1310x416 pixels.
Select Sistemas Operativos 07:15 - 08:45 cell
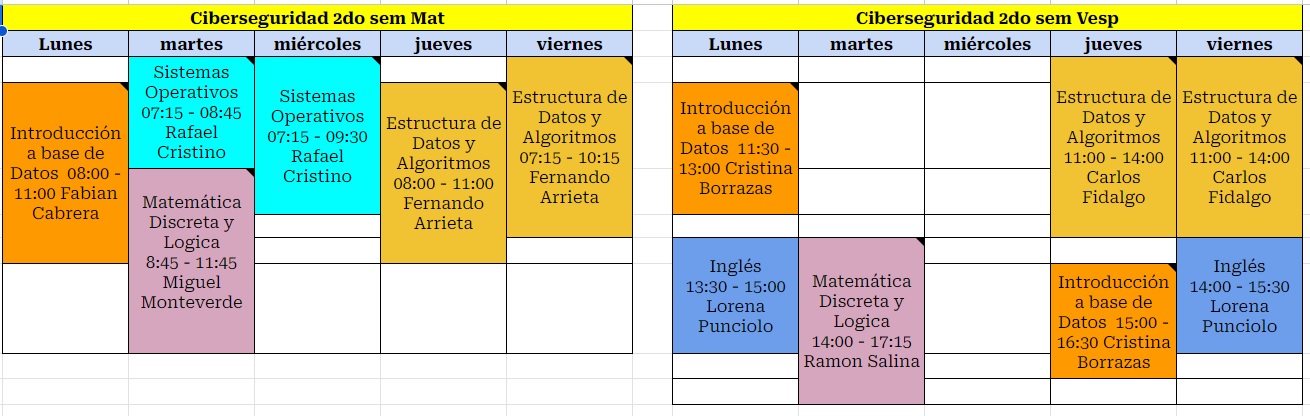(x=191, y=112)
